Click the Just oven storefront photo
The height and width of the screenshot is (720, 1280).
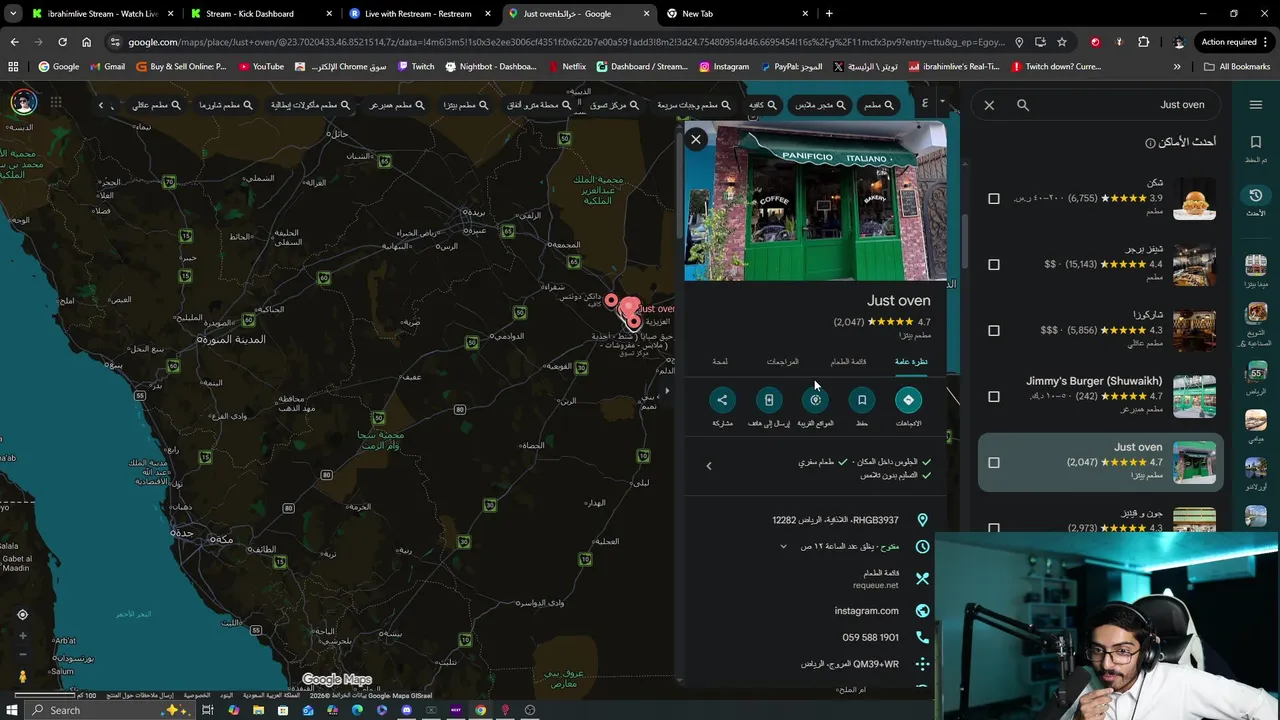tap(815, 202)
